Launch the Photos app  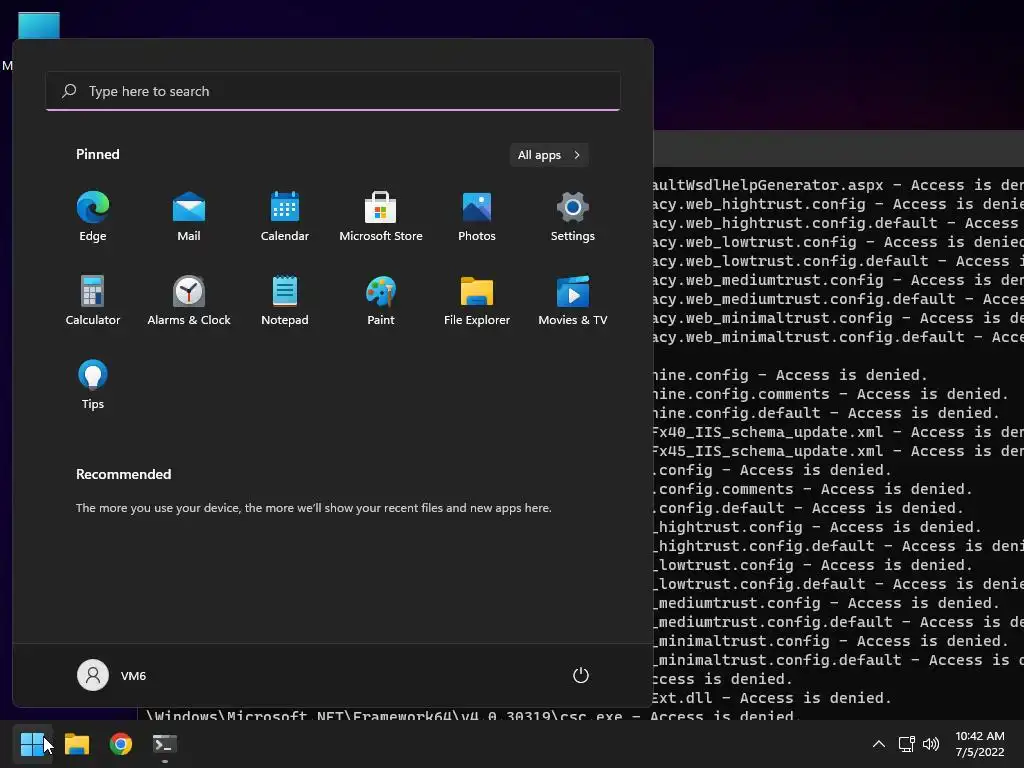(x=477, y=217)
